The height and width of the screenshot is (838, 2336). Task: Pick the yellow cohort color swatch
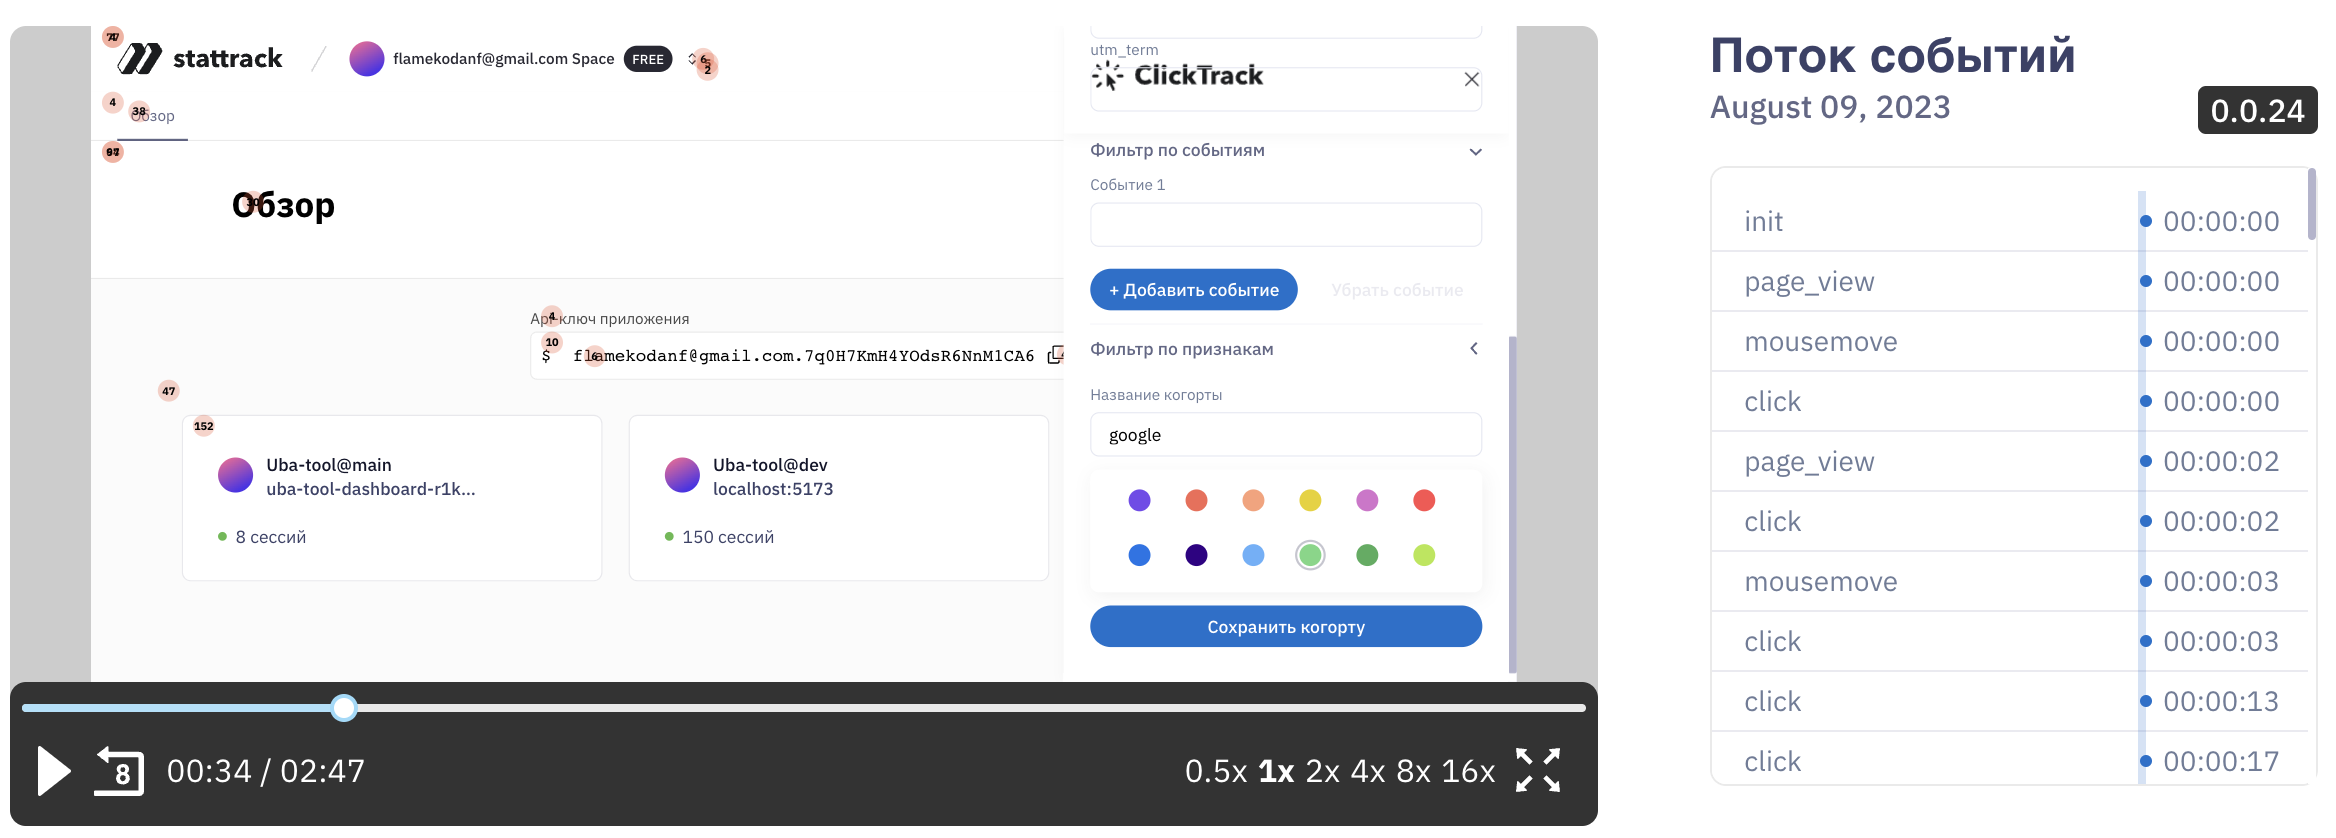click(x=1310, y=500)
